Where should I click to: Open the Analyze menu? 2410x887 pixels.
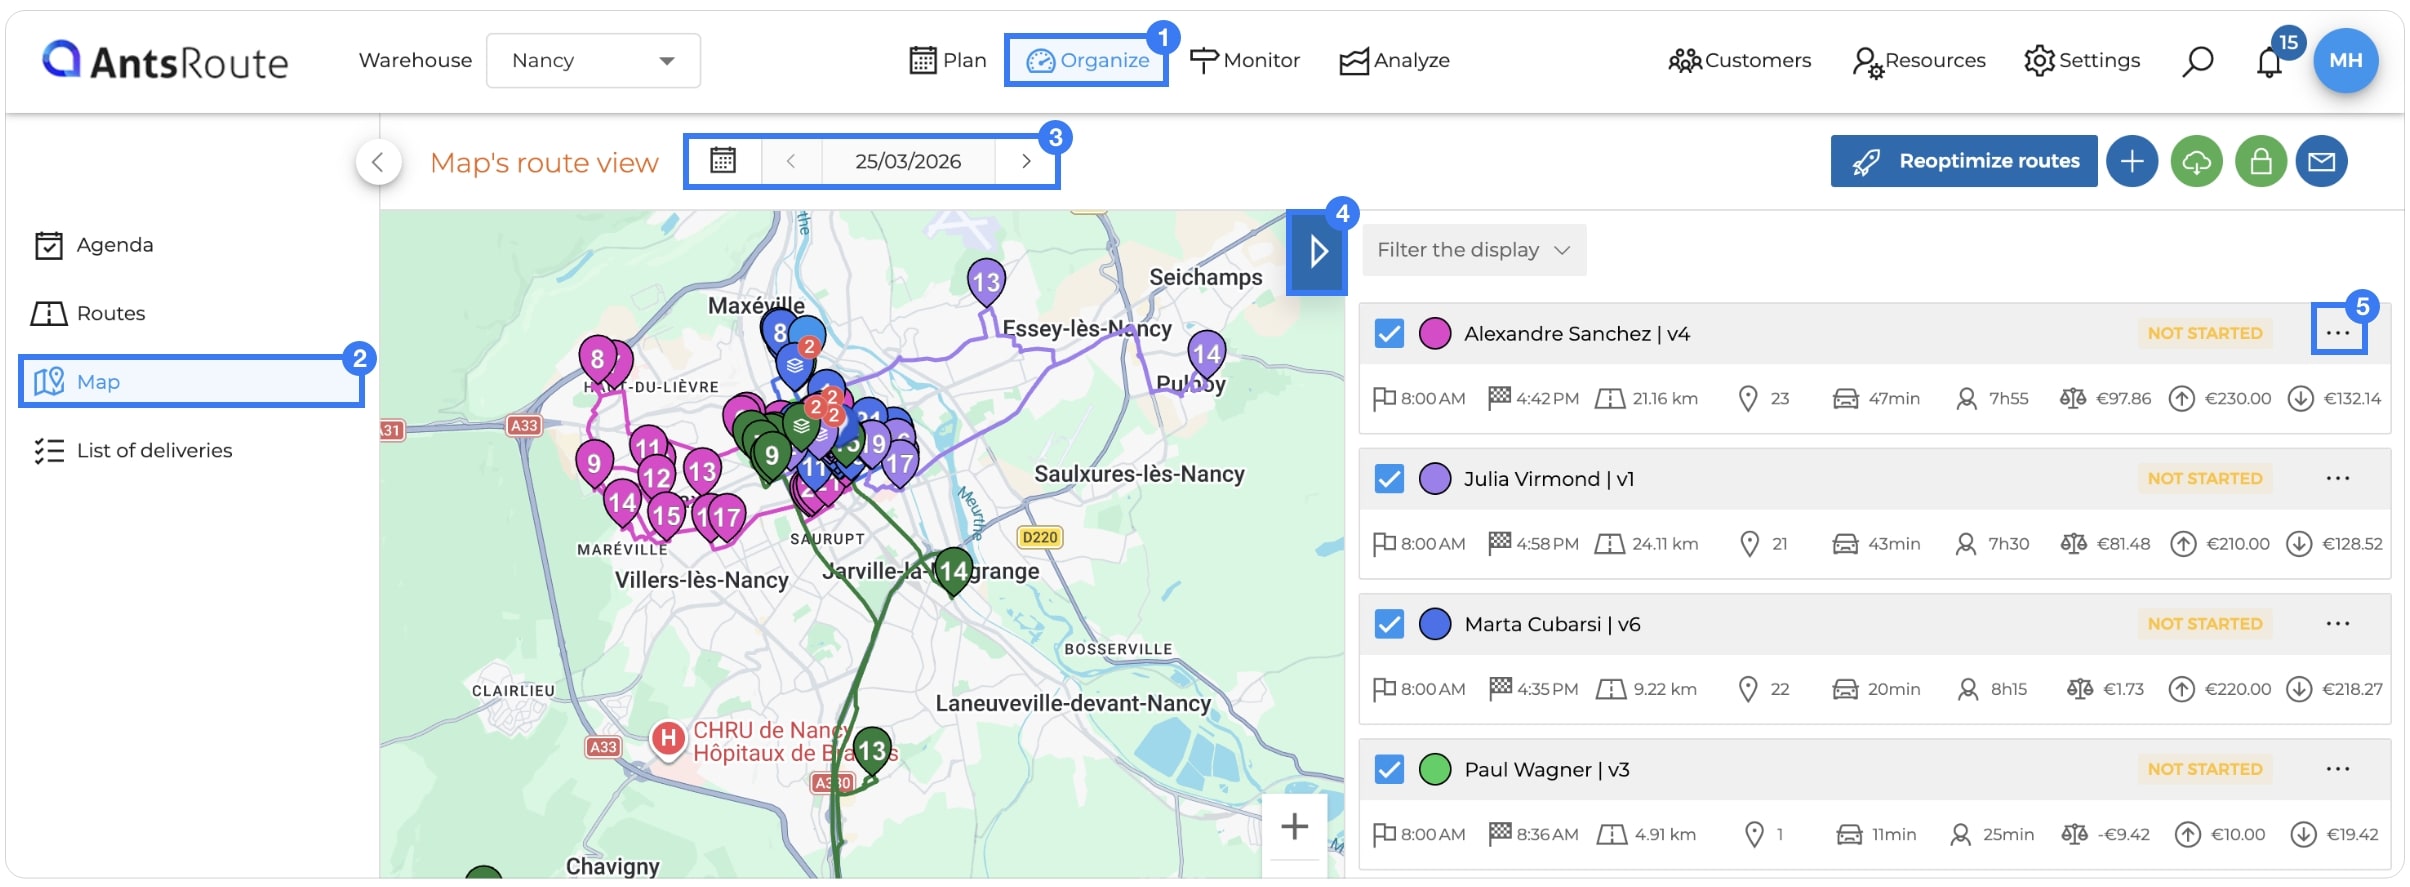click(1395, 60)
